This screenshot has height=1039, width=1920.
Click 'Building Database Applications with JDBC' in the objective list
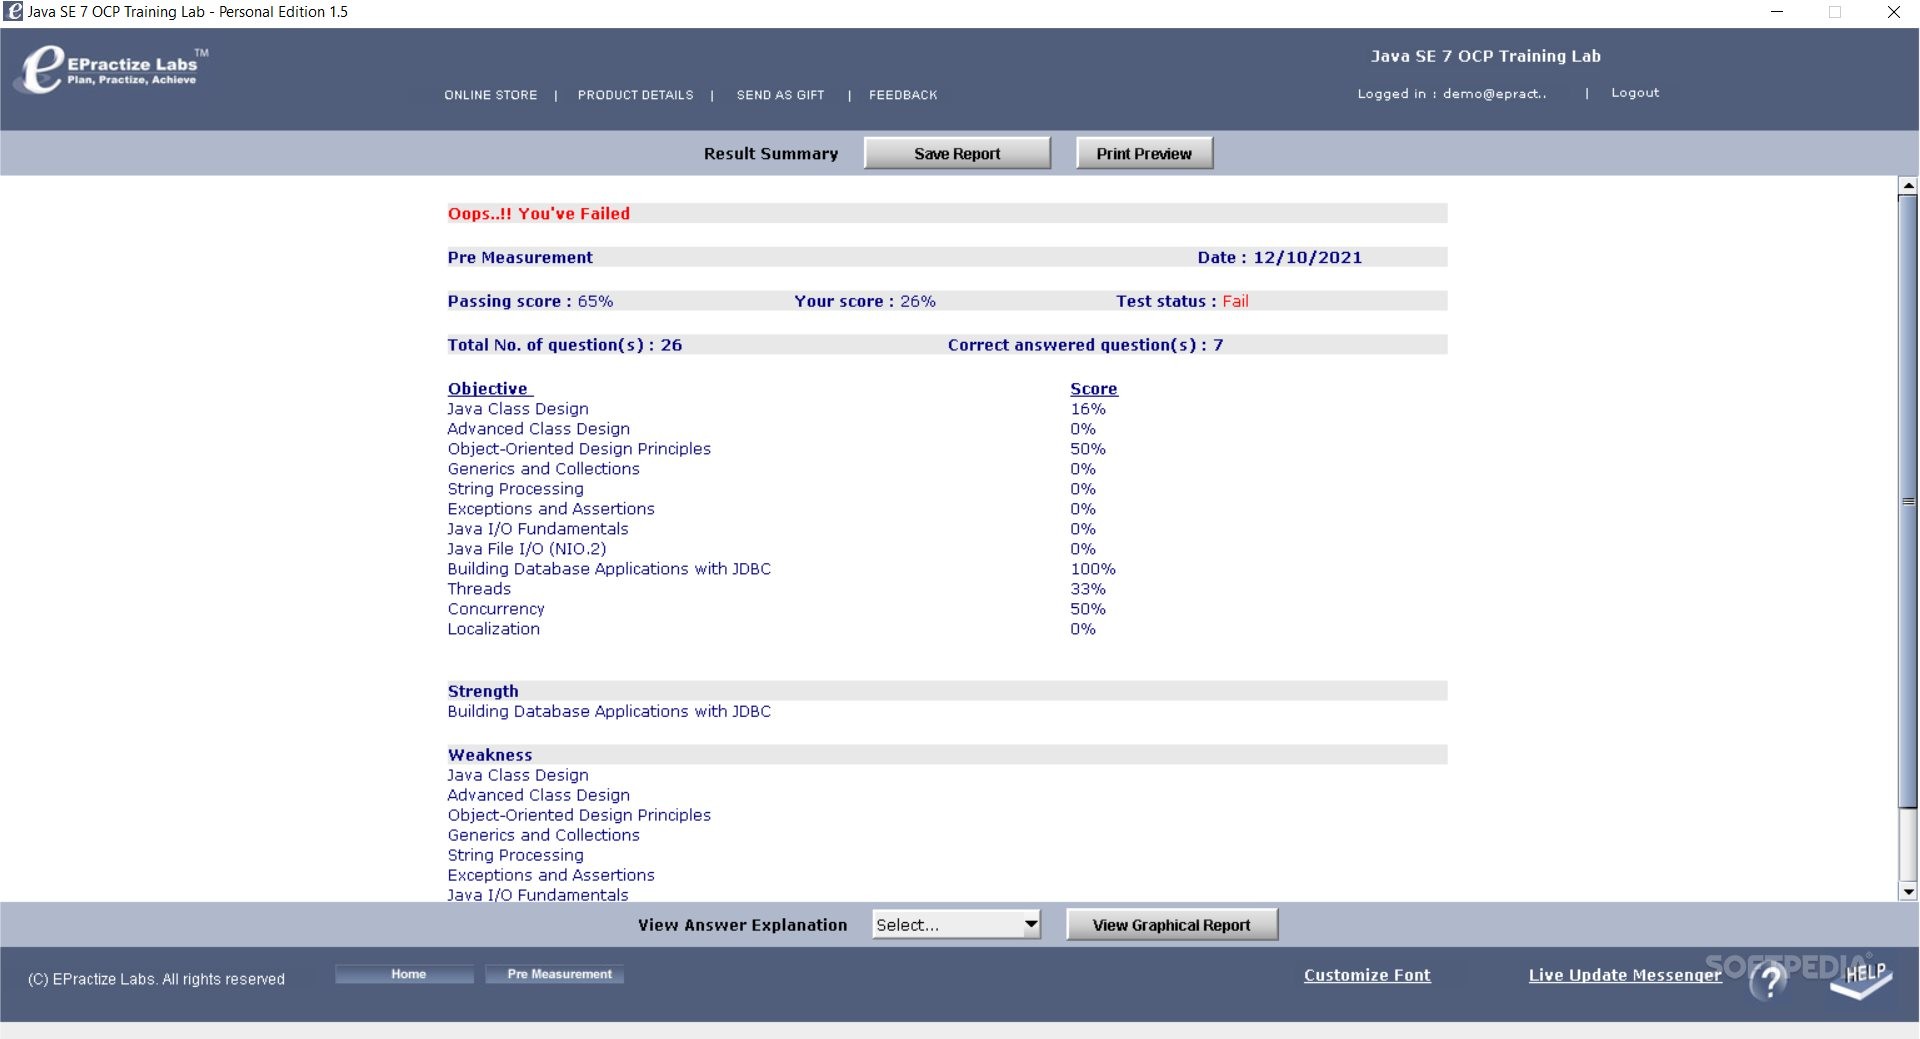[609, 569]
